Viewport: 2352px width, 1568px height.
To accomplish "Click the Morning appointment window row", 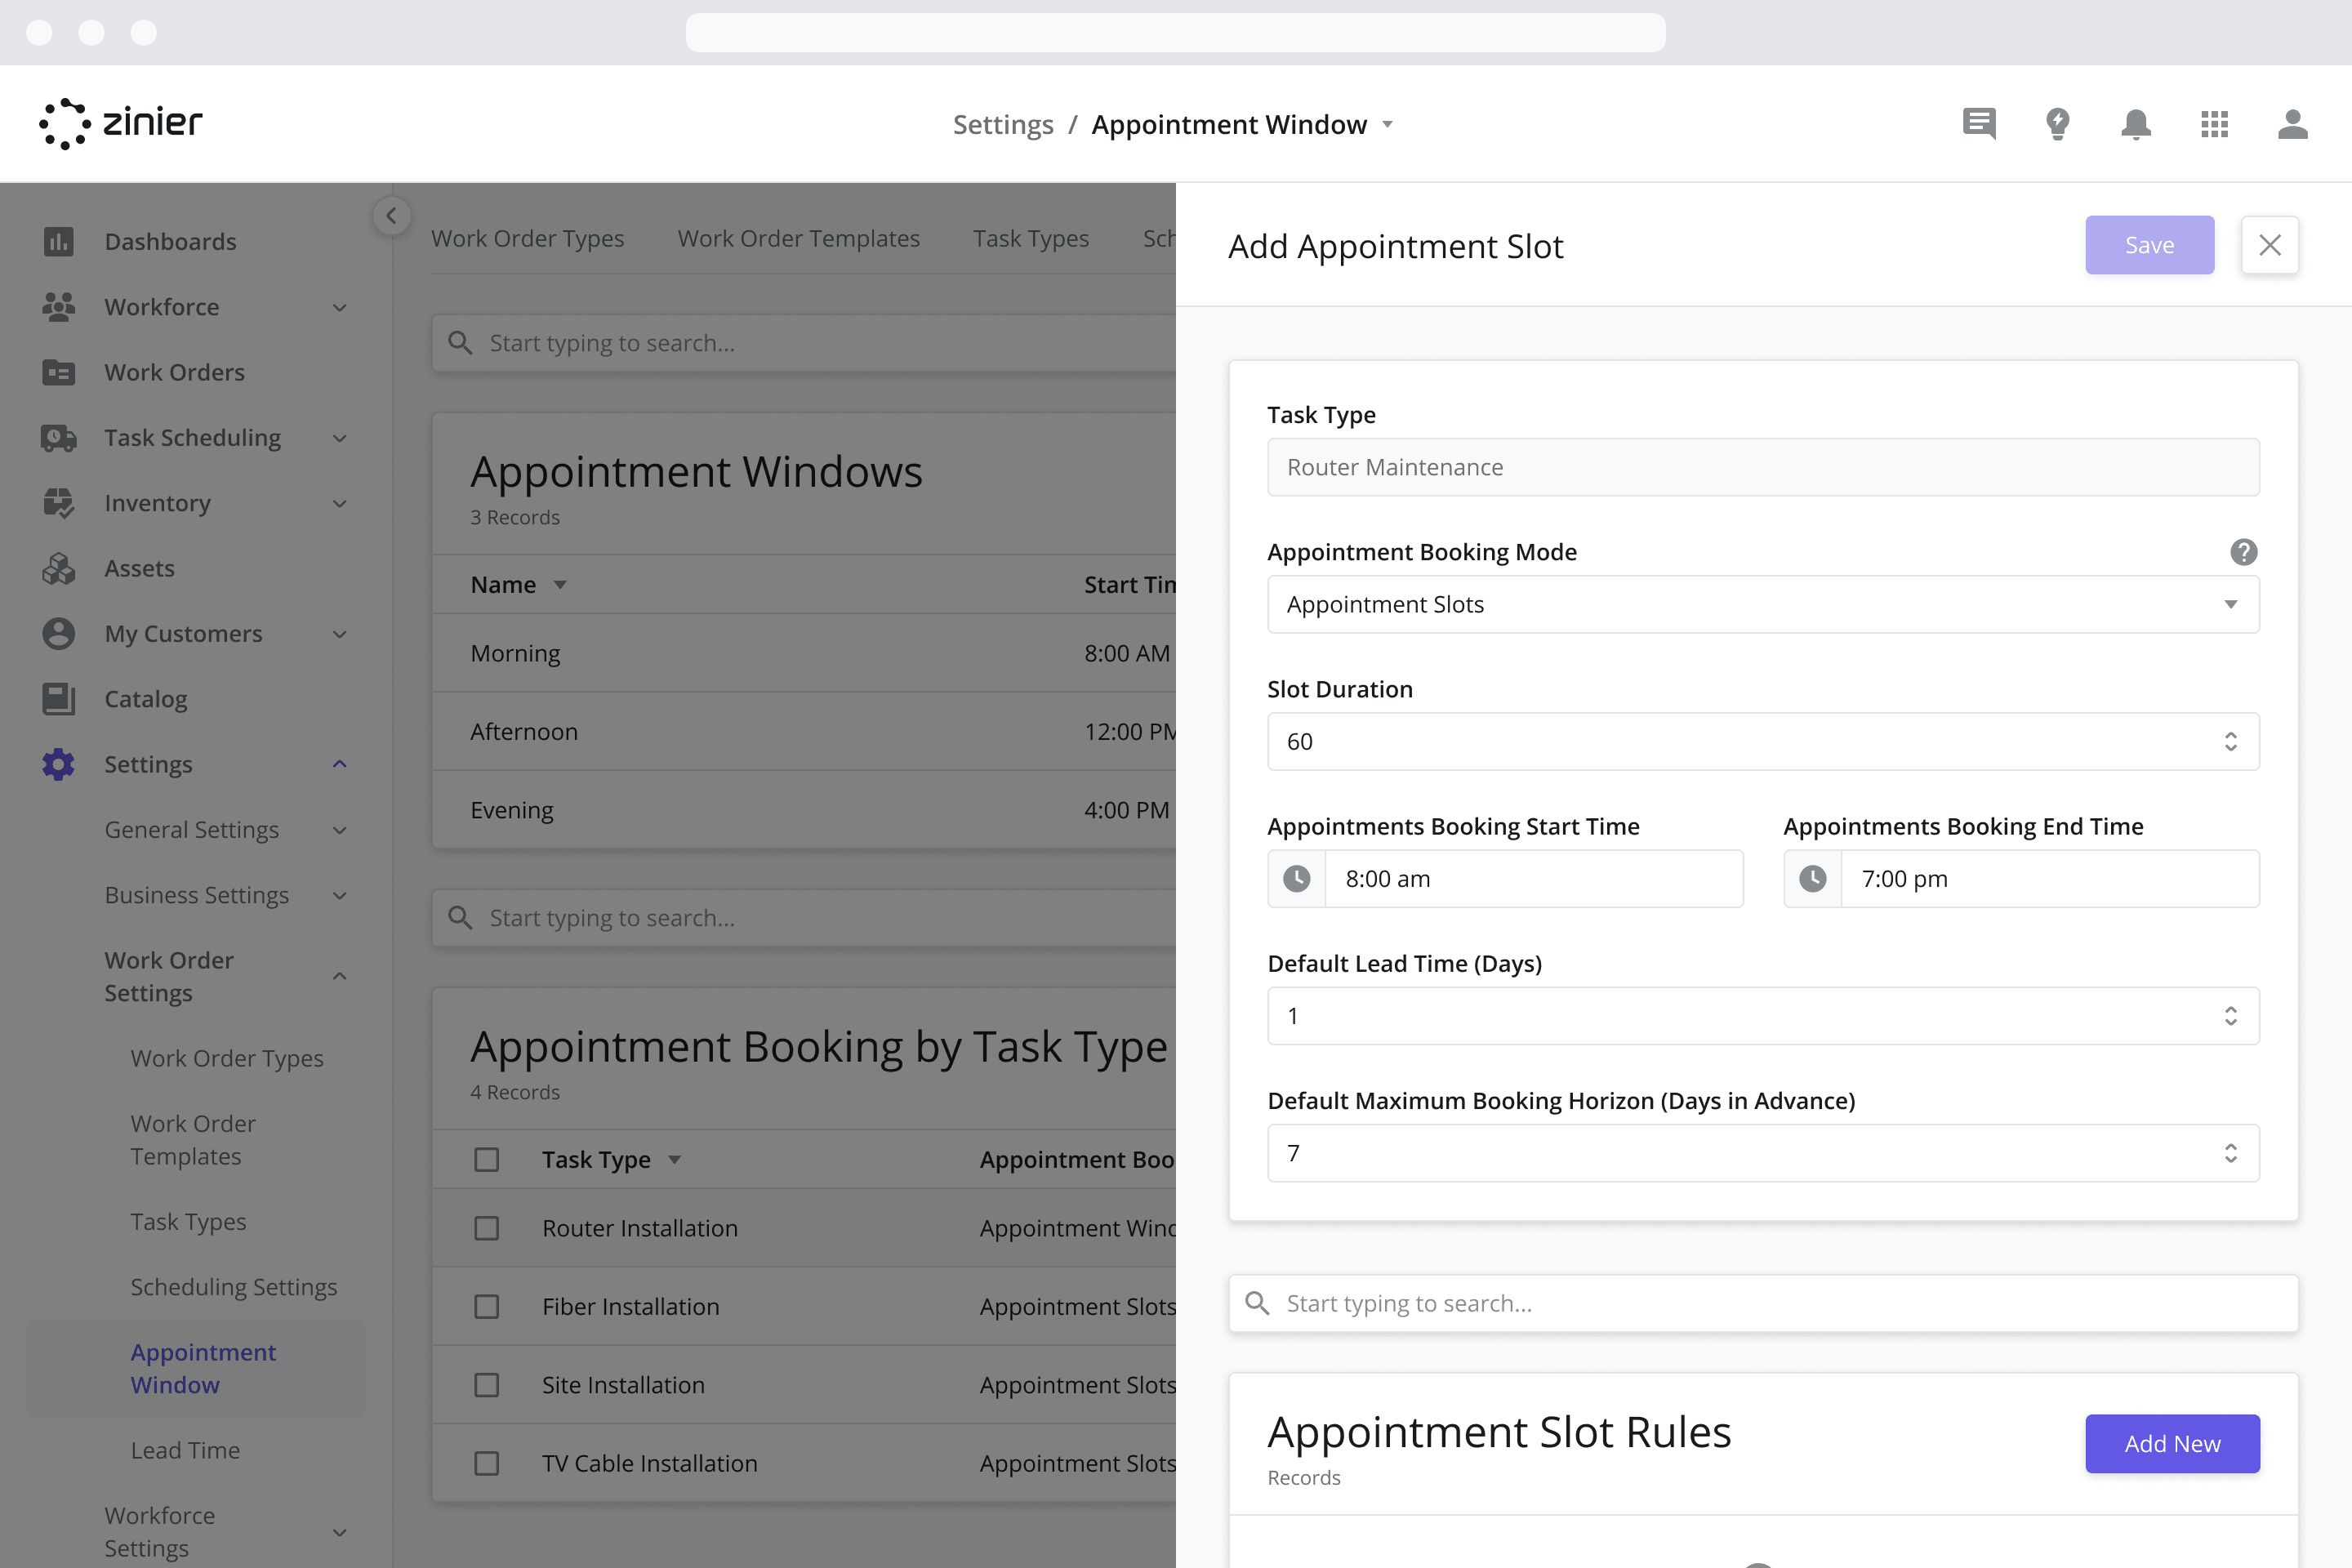I will coord(804,653).
